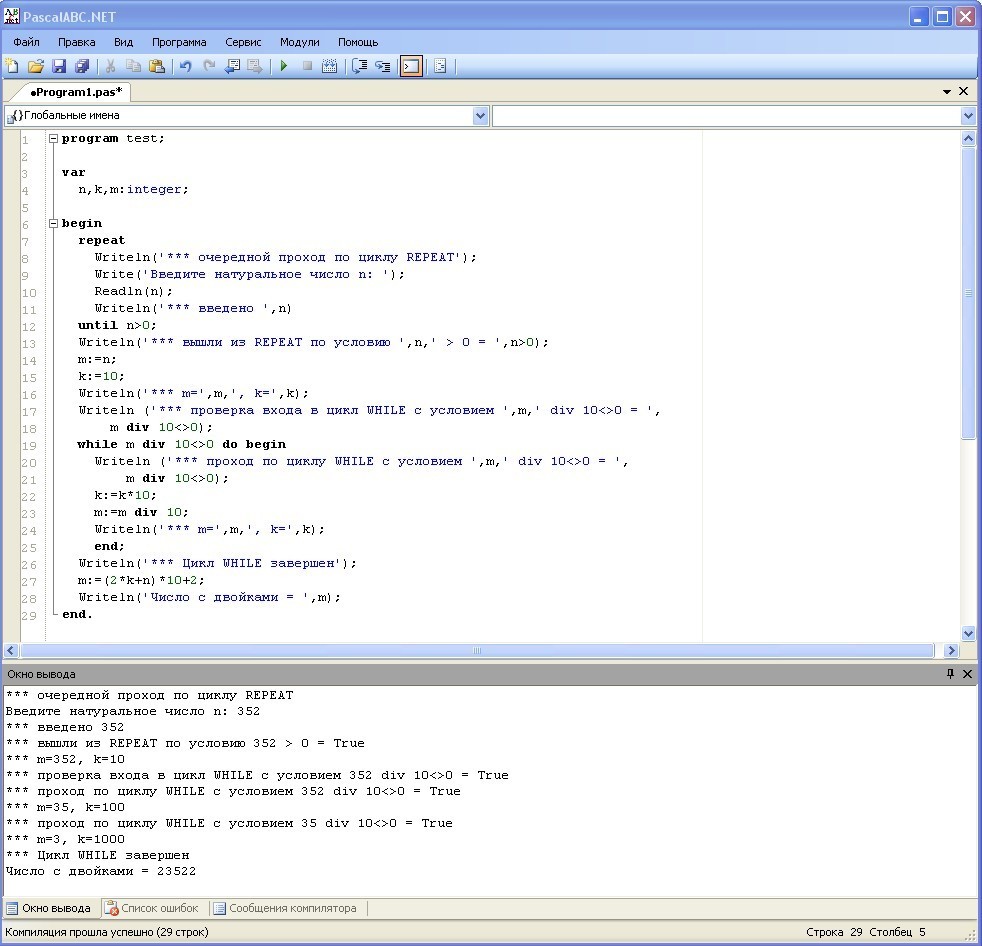Click the Paste clipboard icon

[157, 67]
